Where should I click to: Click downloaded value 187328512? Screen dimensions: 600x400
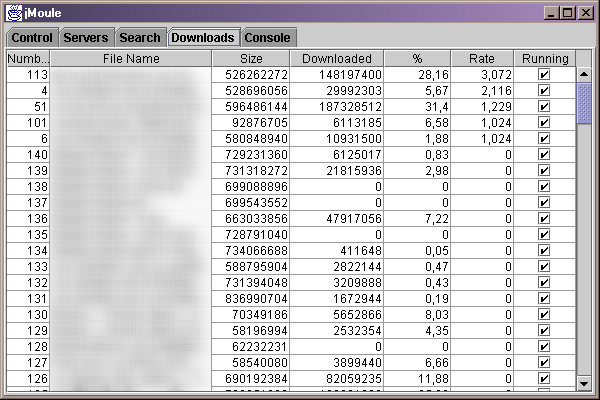[x=337, y=107]
